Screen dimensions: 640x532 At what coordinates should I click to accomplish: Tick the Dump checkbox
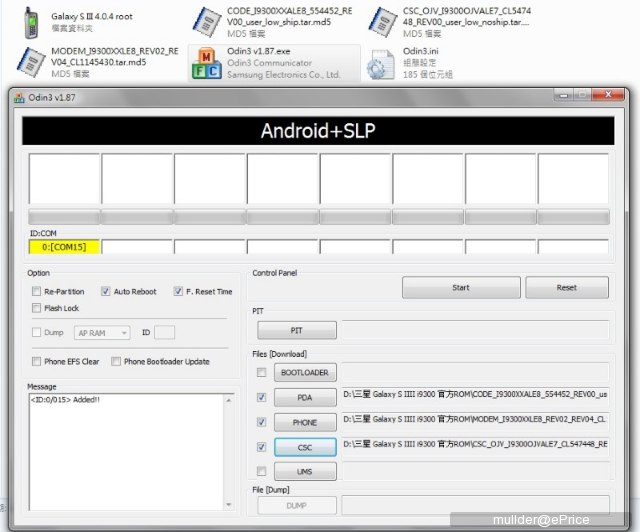click(x=36, y=332)
